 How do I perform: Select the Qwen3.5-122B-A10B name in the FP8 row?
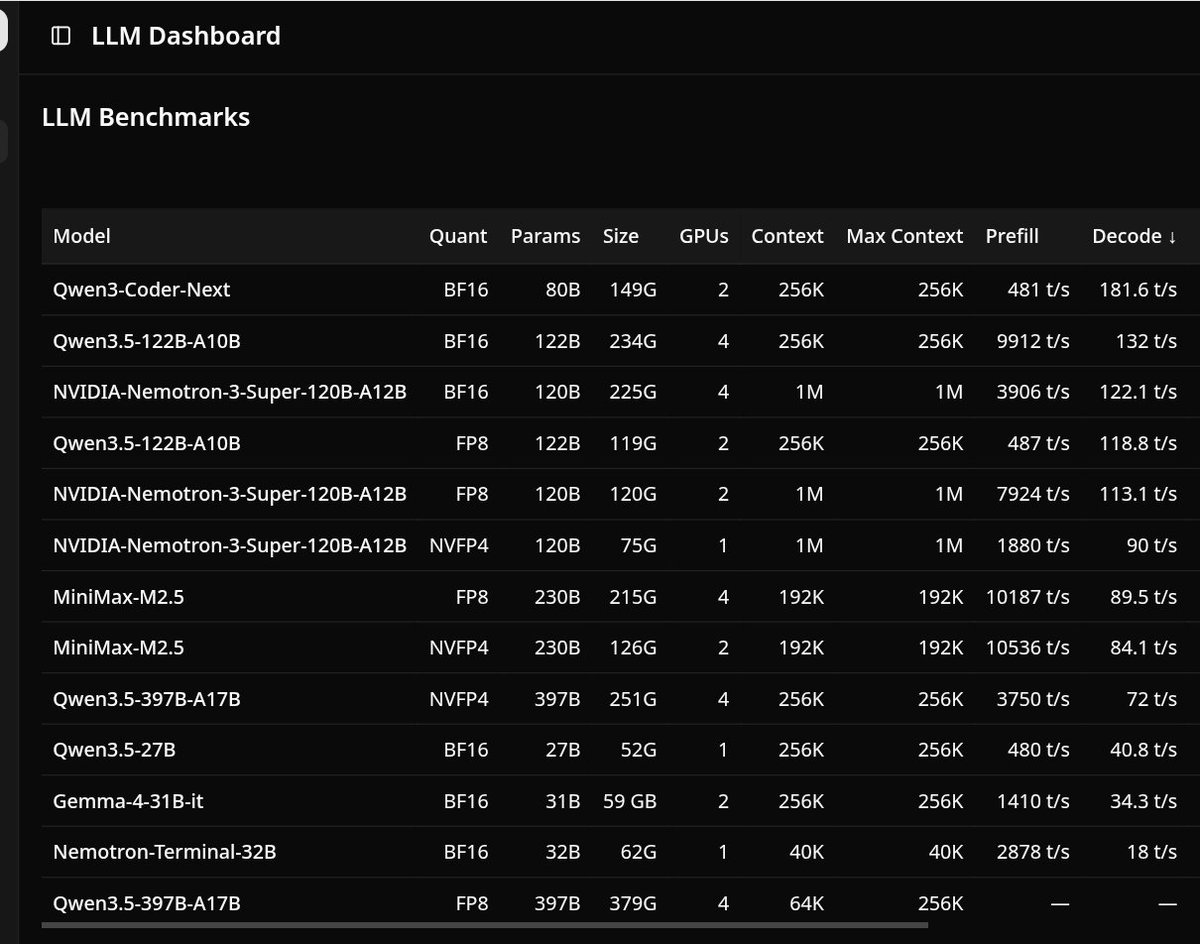pyautogui.click(x=147, y=443)
